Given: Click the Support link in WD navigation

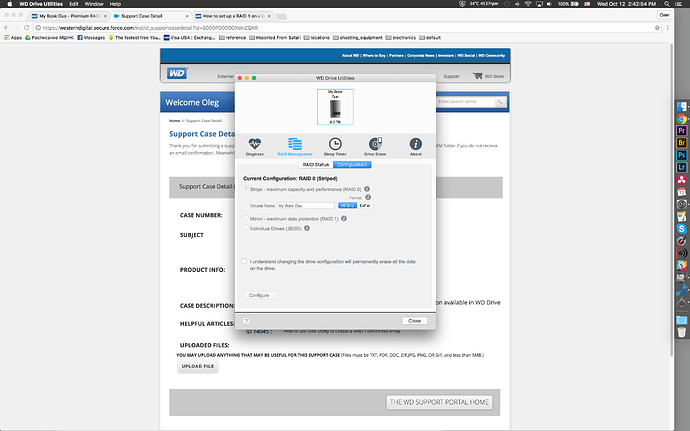Looking at the screenshot, I should (451, 76).
